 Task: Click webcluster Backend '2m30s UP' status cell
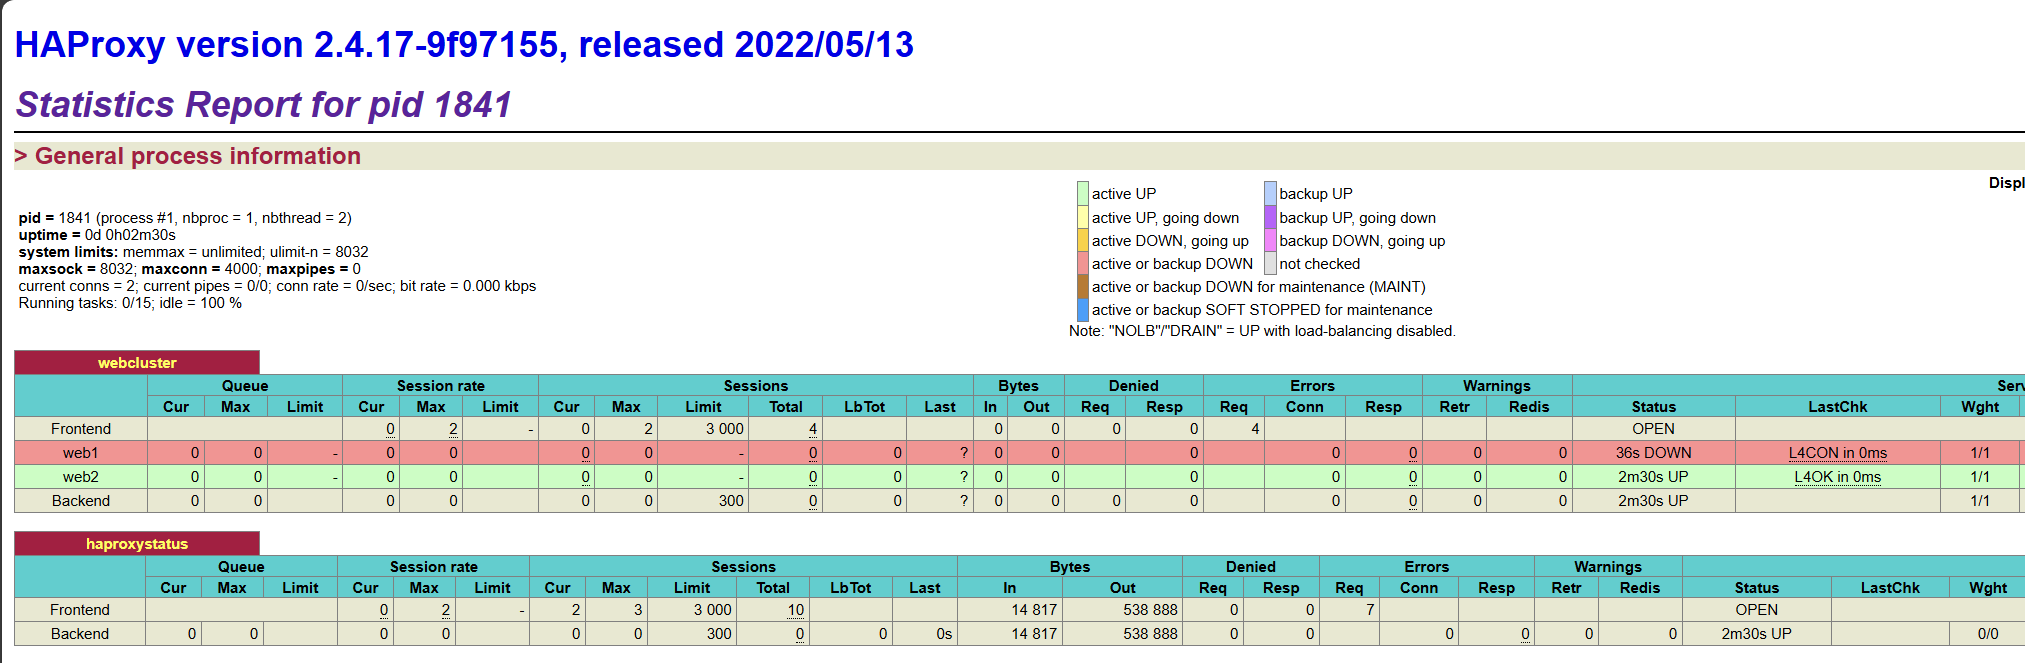tap(1653, 501)
